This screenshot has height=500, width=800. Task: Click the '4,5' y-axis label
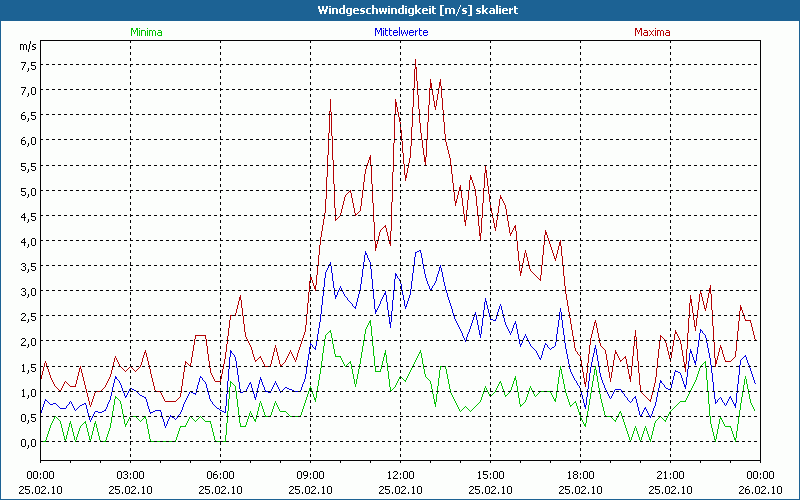pos(28,216)
